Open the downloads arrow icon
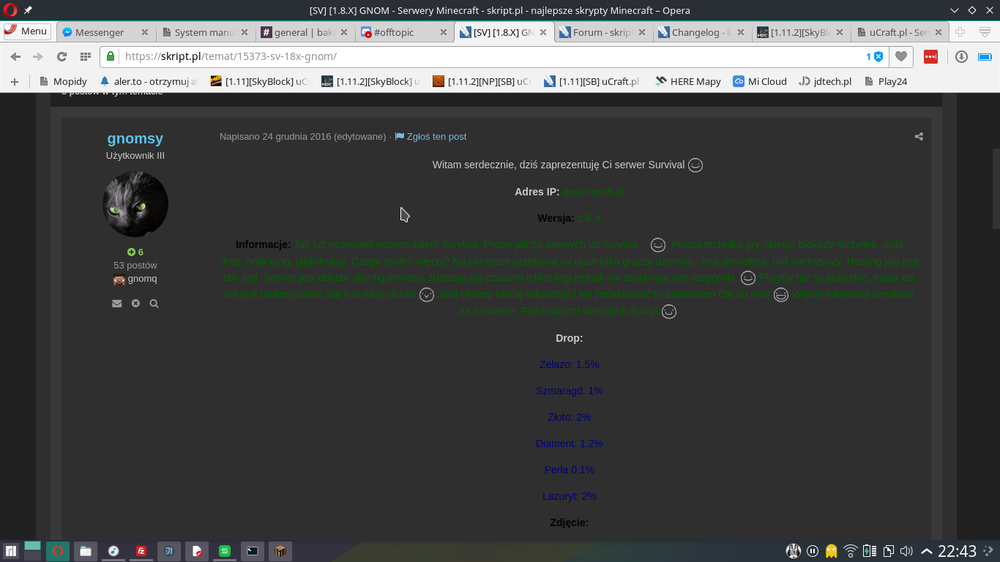This screenshot has width=1000, height=562. pos(961,57)
